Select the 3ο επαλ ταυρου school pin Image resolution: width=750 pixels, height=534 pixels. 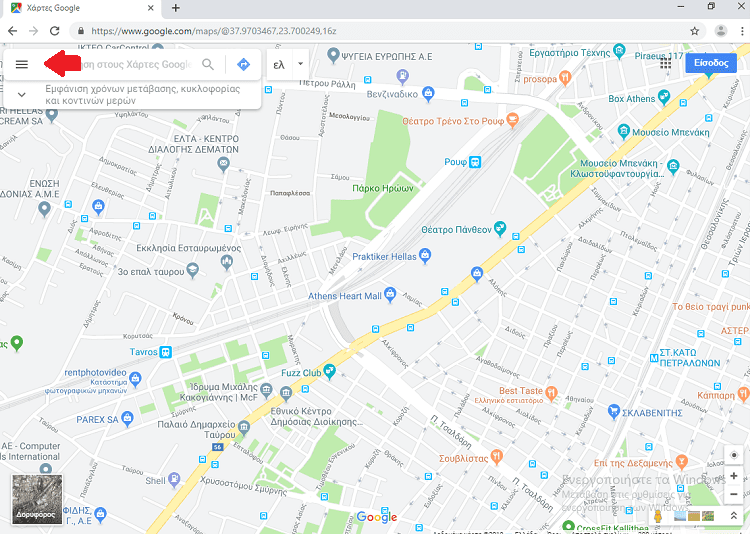coord(192,270)
